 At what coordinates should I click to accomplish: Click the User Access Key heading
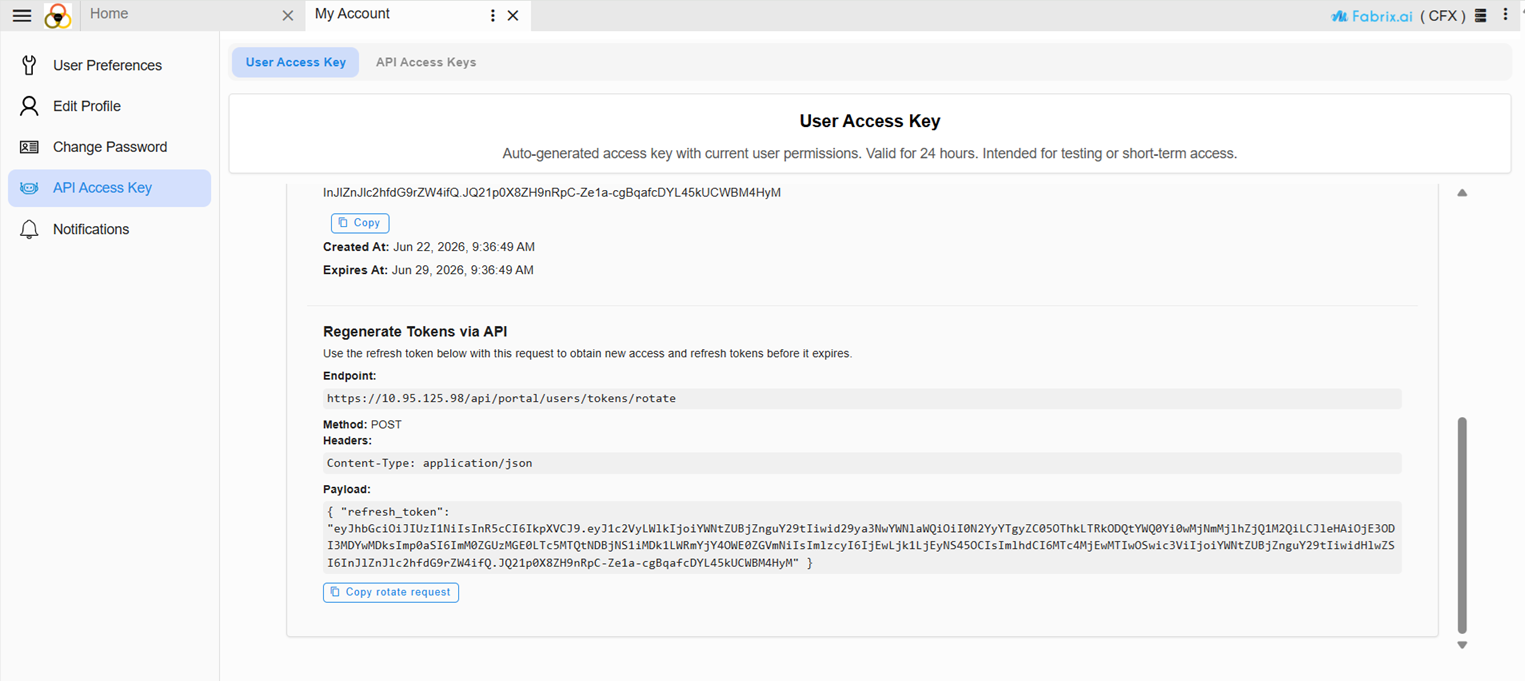tap(870, 121)
